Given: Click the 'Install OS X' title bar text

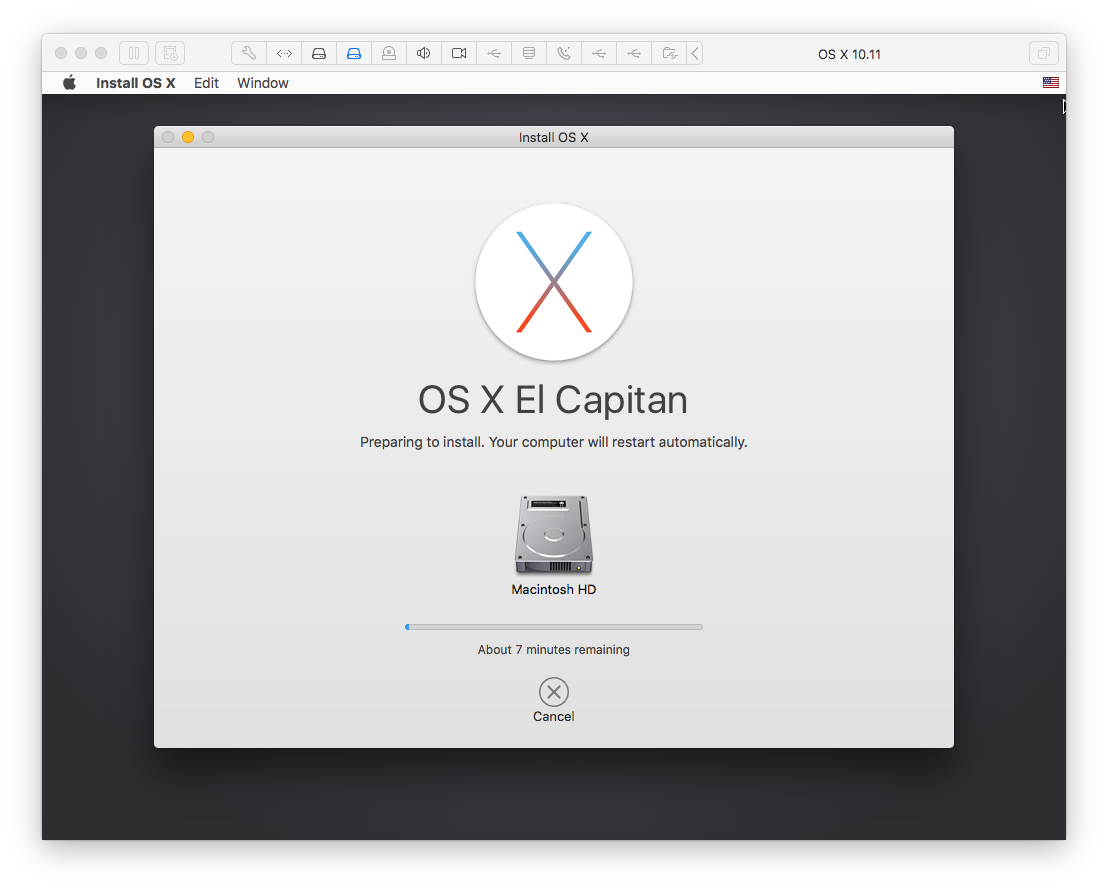Looking at the screenshot, I should [x=554, y=137].
